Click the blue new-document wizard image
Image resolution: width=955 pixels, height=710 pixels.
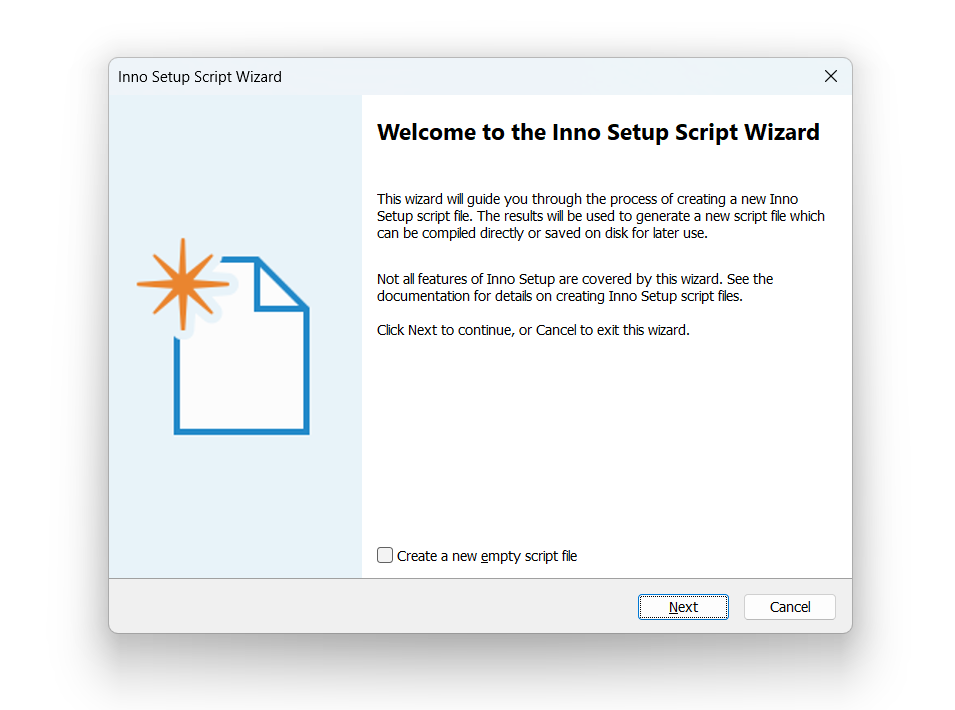223,337
